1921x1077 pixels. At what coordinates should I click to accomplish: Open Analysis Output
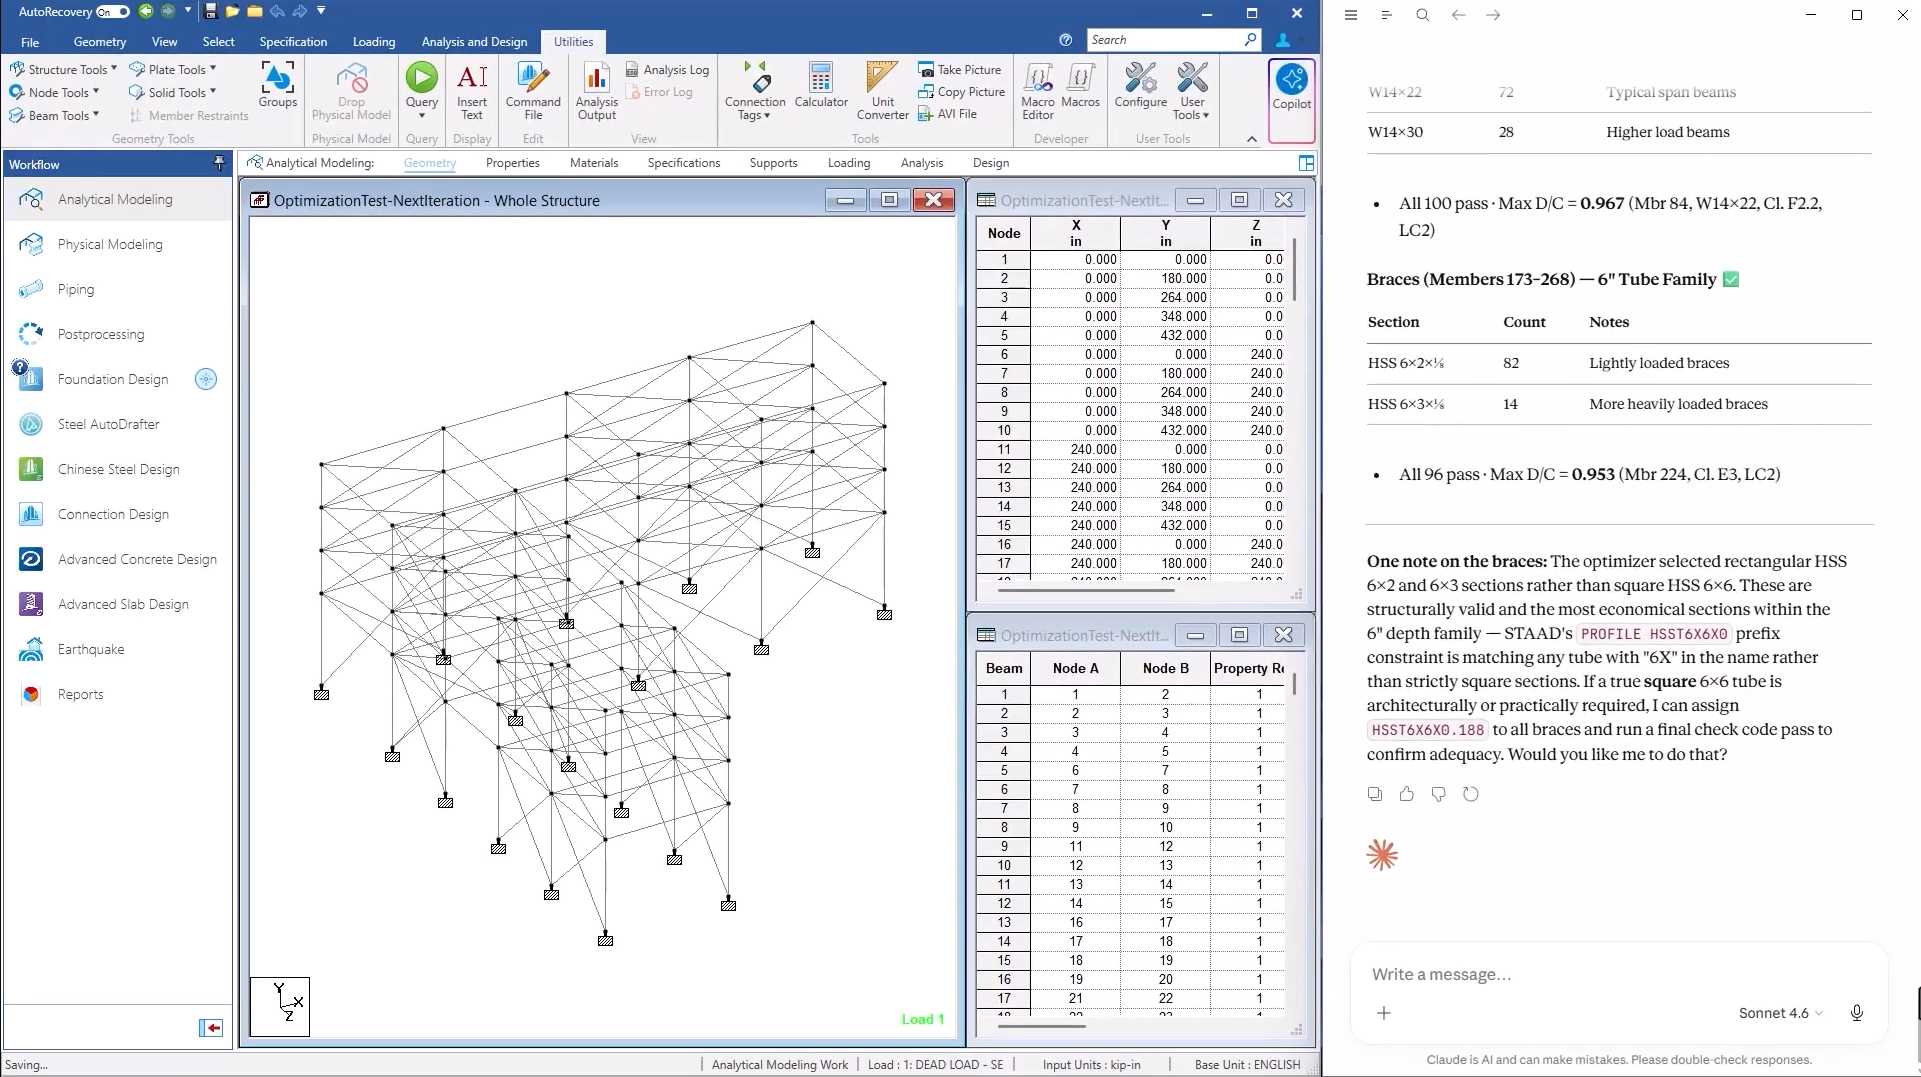tap(597, 90)
